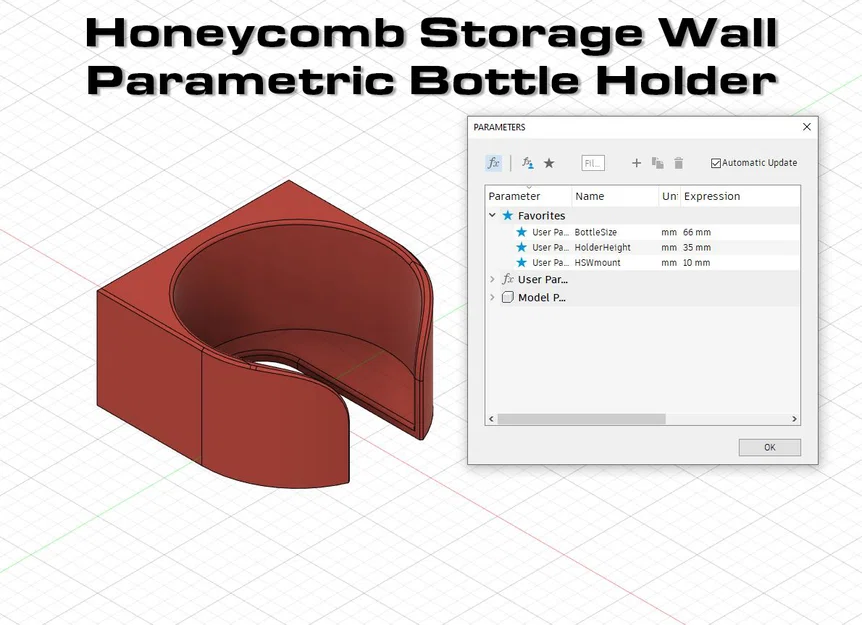Unfavorite BottleSize by clicking its star
The image size is (862, 625).
pos(522,232)
